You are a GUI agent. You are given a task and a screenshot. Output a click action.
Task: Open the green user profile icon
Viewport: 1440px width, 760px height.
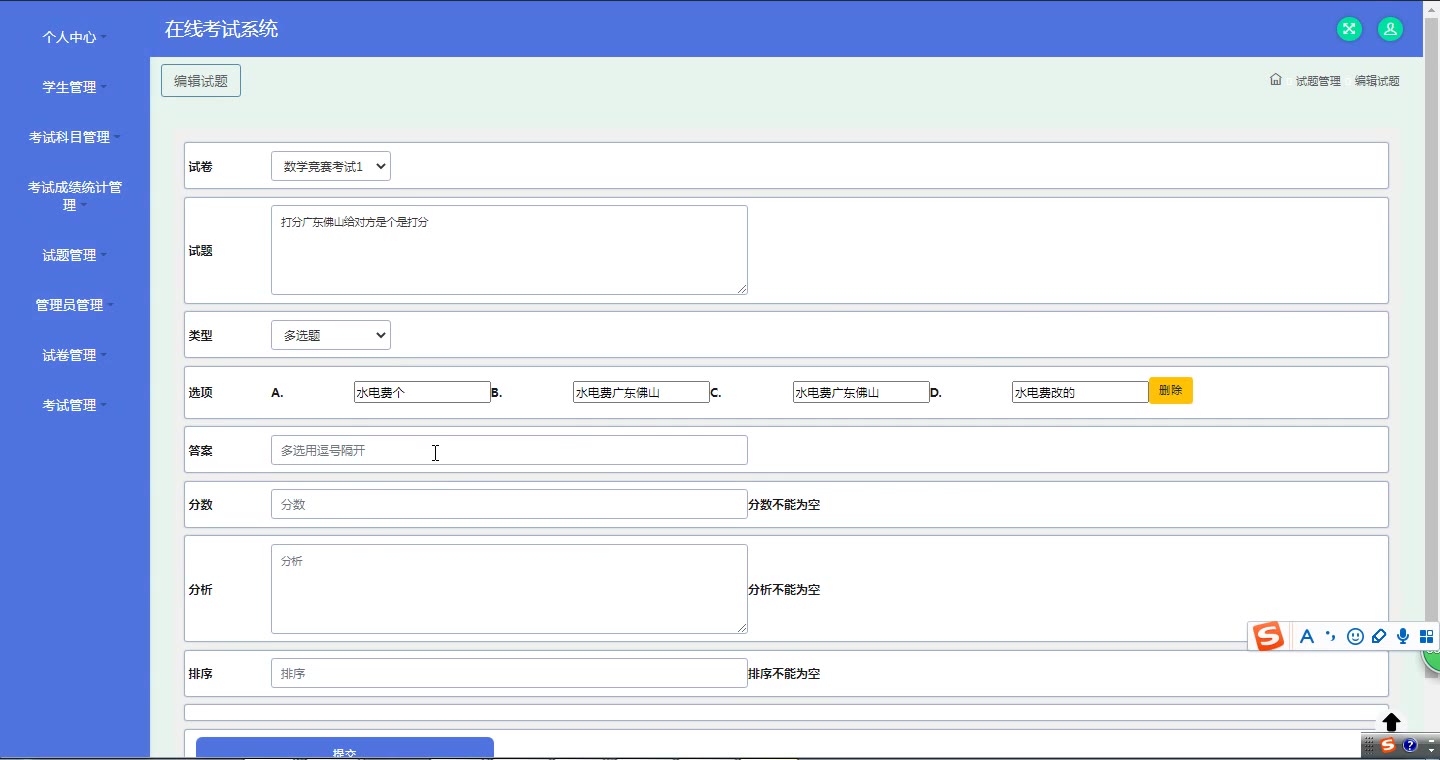1390,29
